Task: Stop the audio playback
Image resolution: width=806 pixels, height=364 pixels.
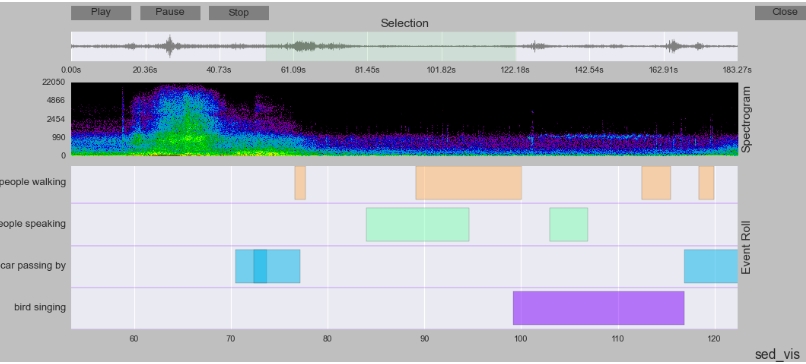Action: pos(239,13)
